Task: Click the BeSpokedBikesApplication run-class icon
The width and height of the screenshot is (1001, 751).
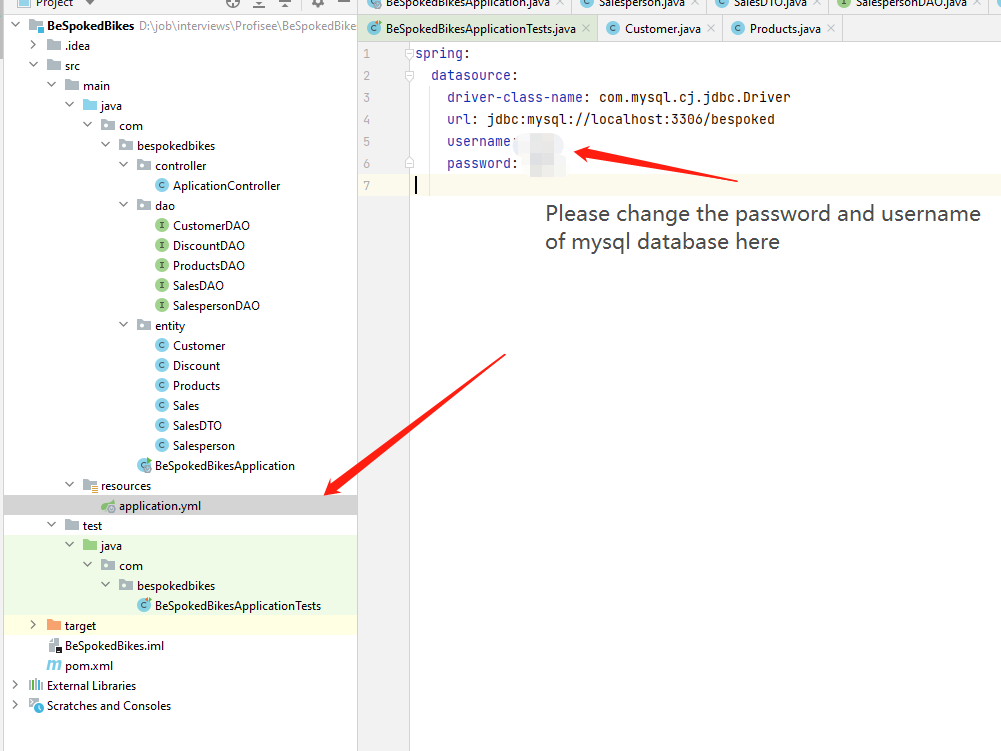Action: pyautogui.click(x=145, y=466)
